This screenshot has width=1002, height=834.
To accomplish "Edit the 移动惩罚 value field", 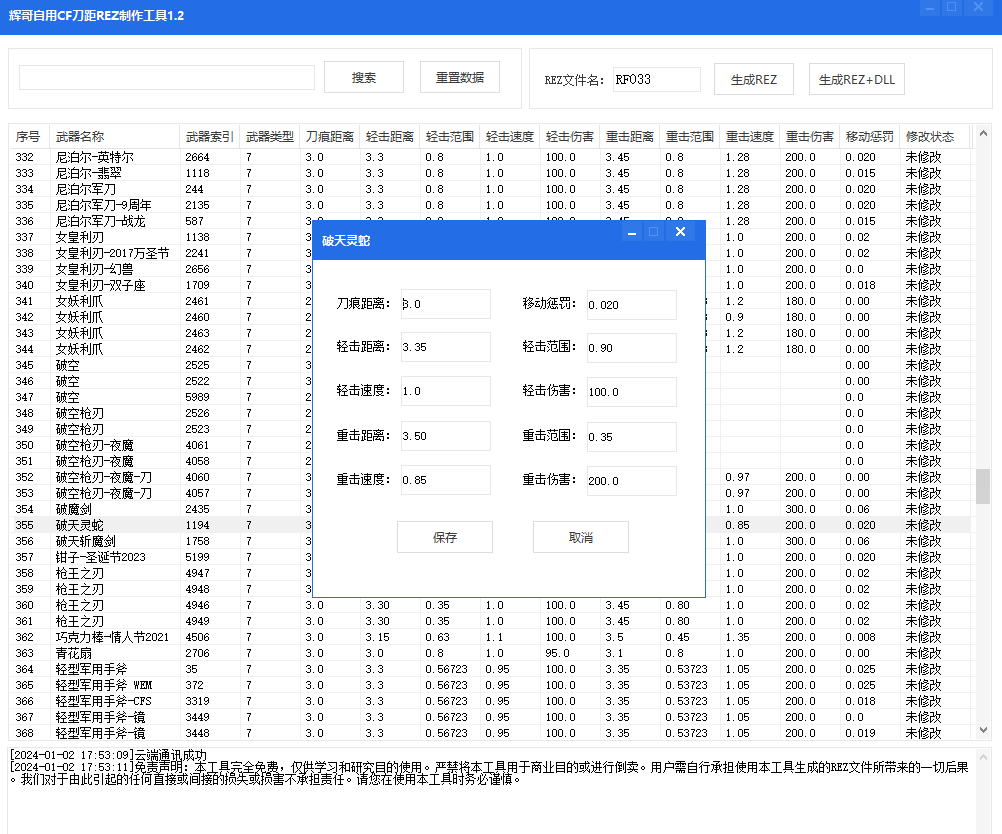I will [x=631, y=305].
